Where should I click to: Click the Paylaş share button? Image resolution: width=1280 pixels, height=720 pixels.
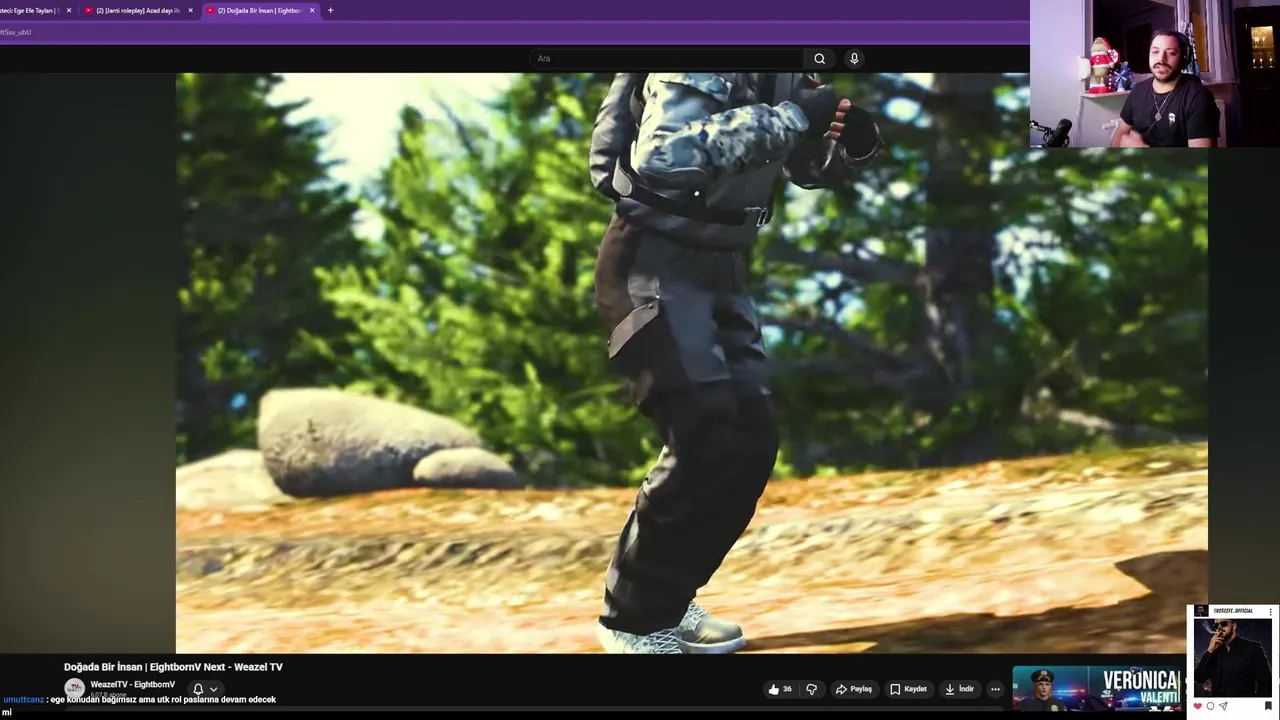click(854, 689)
